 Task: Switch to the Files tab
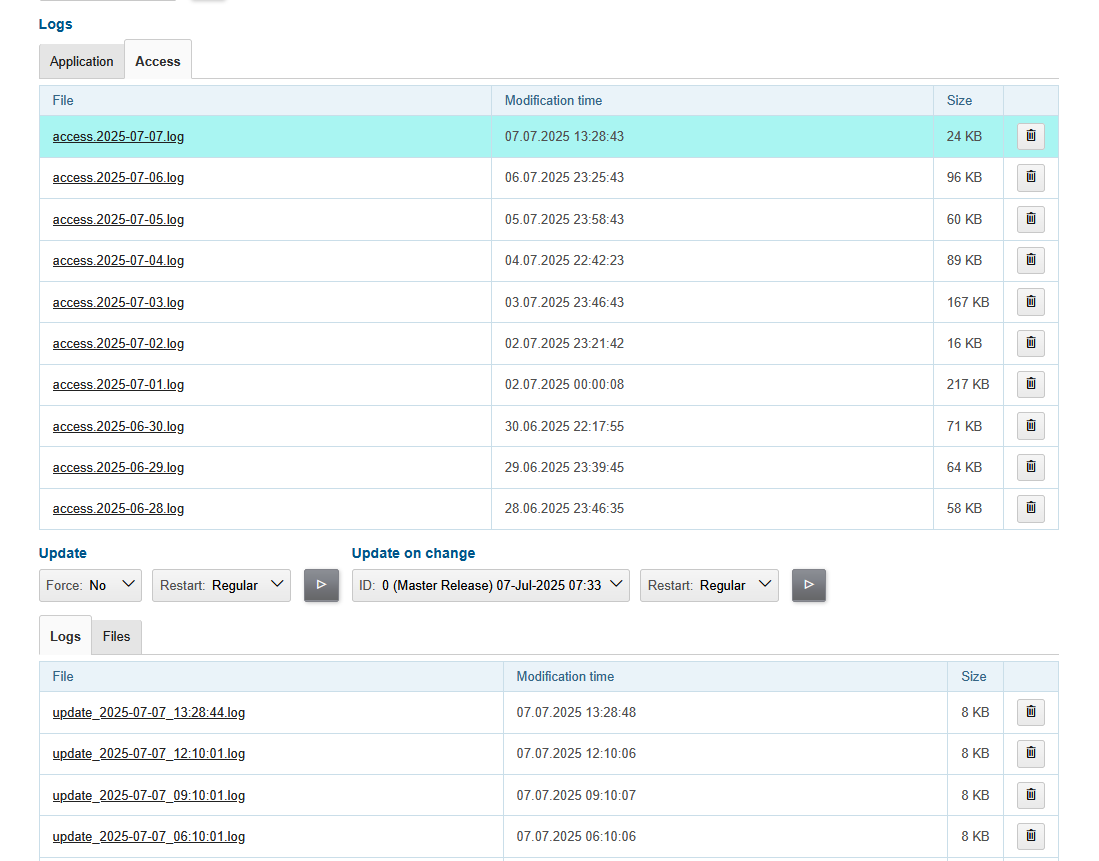click(116, 636)
